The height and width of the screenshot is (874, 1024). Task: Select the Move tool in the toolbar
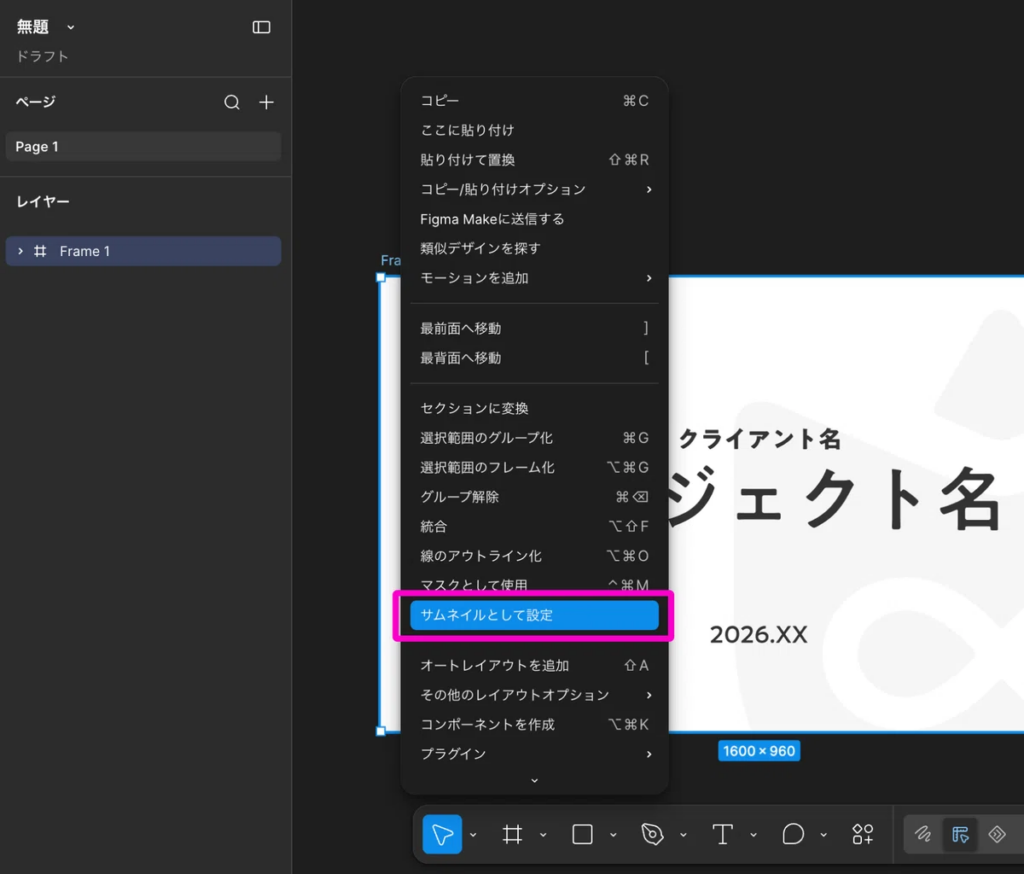click(442, 834)
